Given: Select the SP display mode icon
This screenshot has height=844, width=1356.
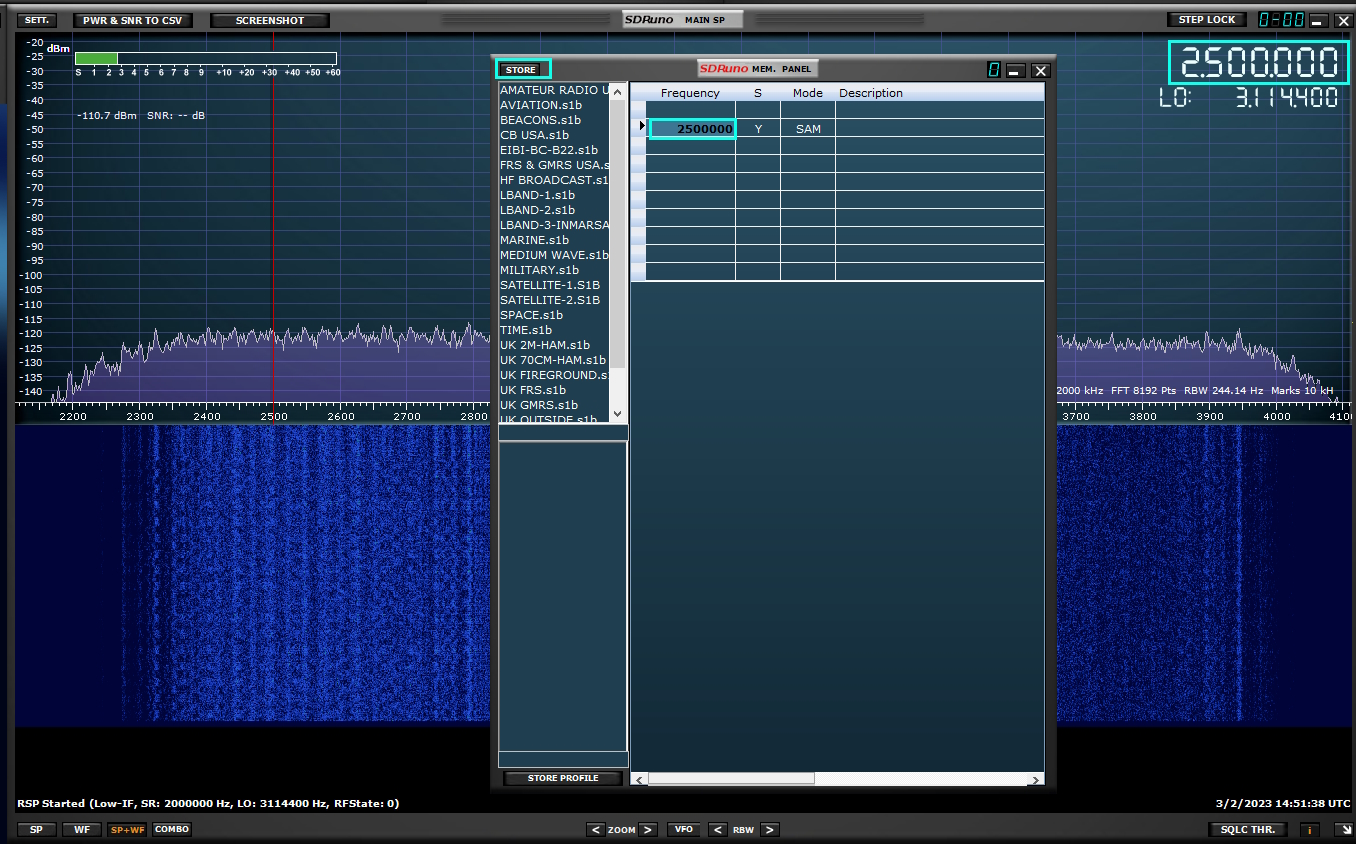Looking at the screenshot, I should tap(36, 829).
